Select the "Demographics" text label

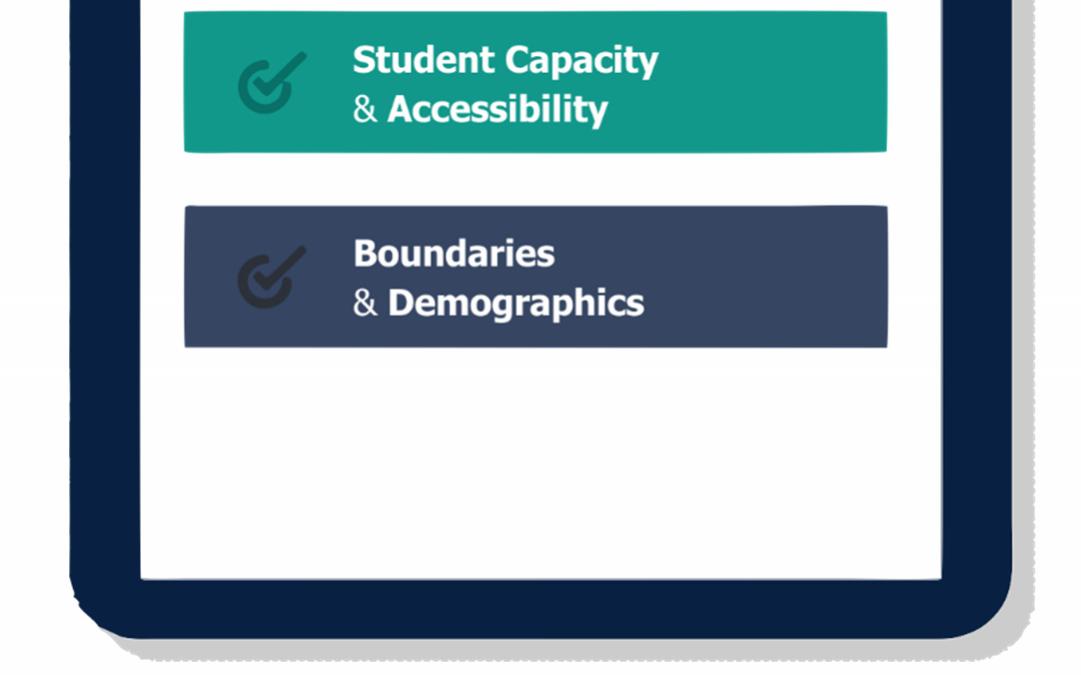point(515,303)
